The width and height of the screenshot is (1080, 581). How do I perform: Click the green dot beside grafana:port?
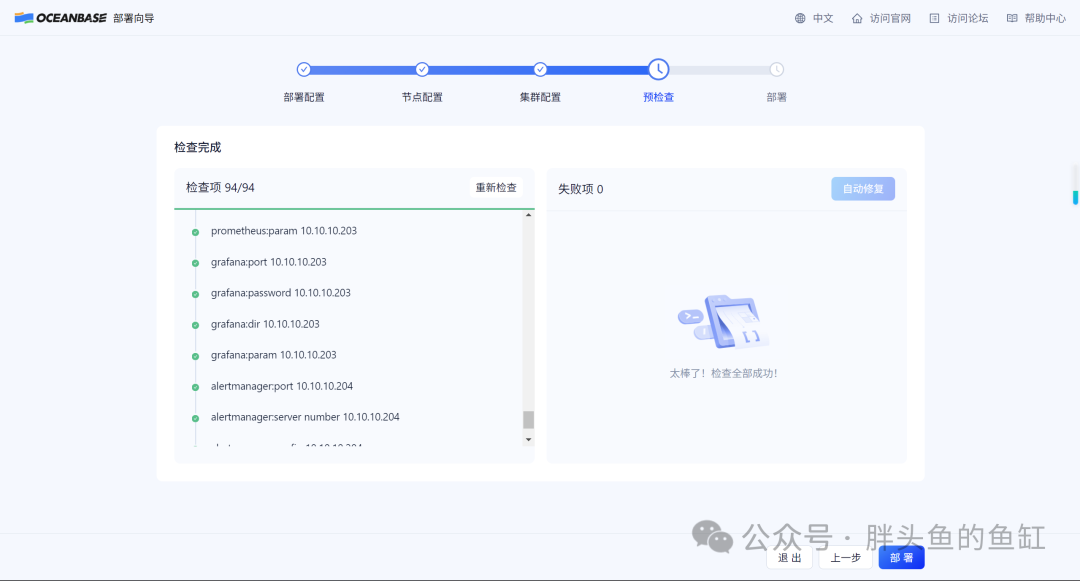click(196, 263)
